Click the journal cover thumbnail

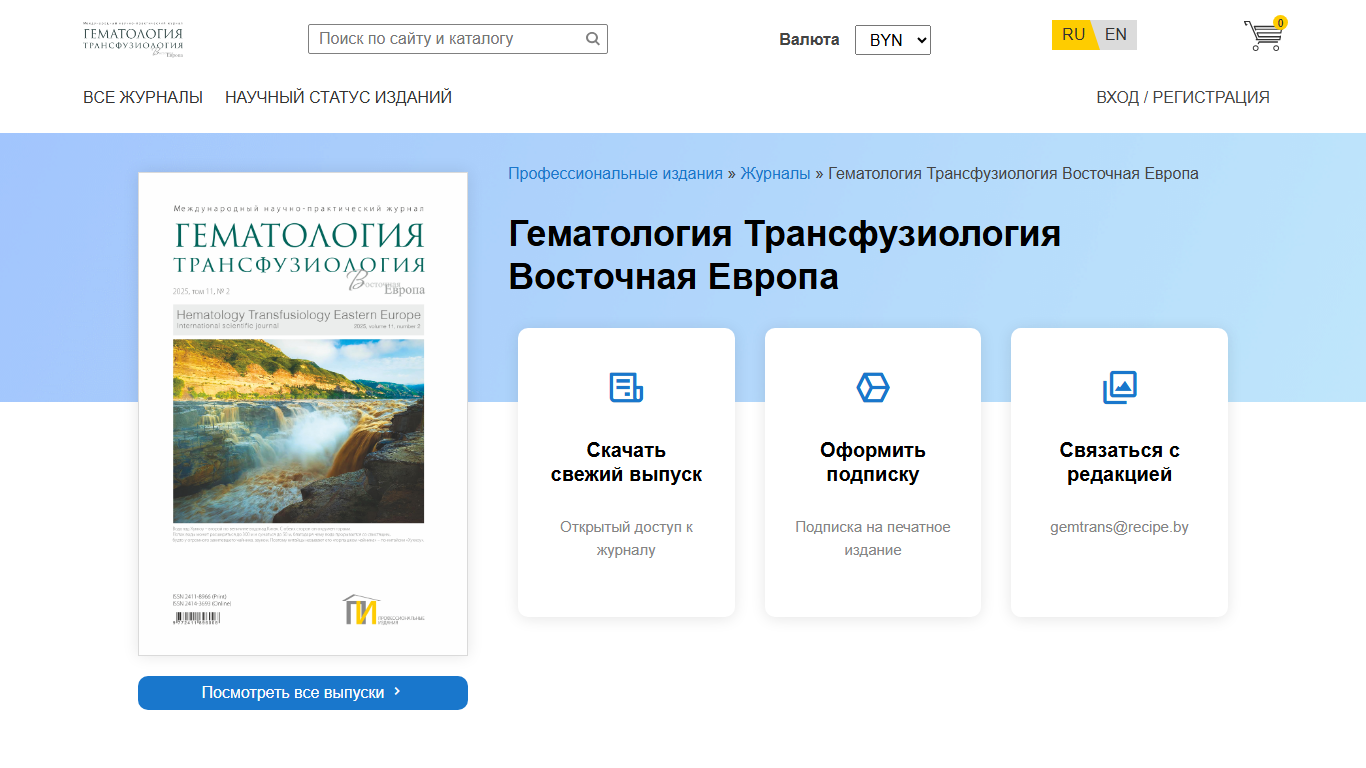(x=303, y=414)
